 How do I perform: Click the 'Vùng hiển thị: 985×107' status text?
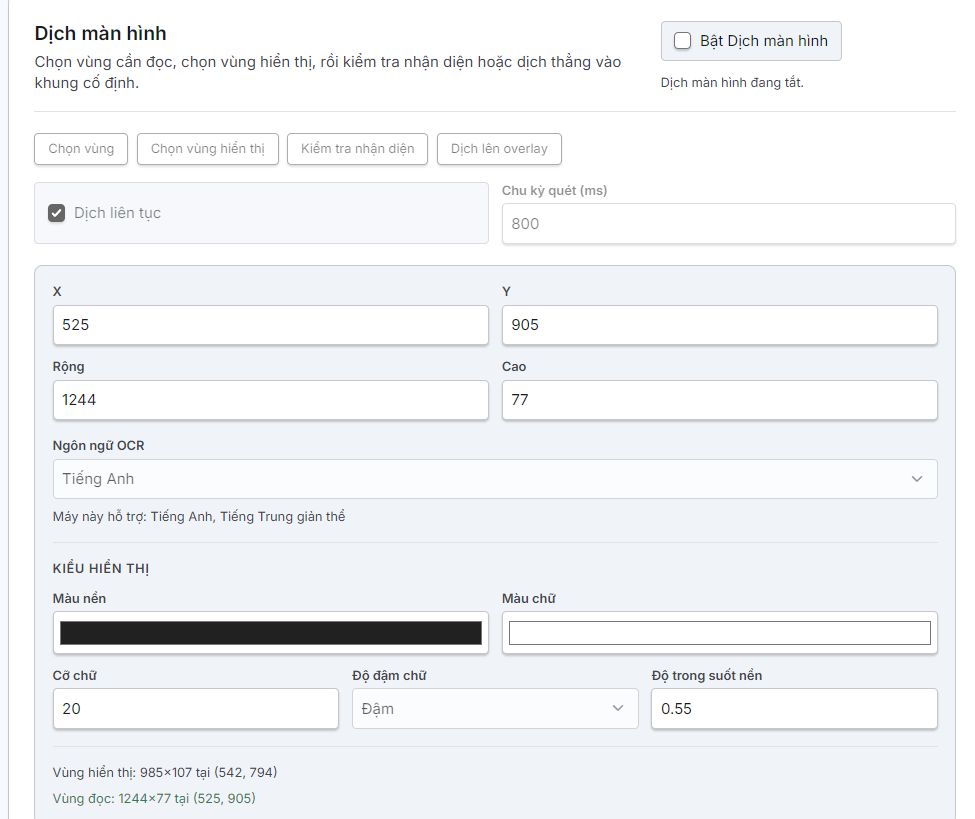[x=165, y=772]
